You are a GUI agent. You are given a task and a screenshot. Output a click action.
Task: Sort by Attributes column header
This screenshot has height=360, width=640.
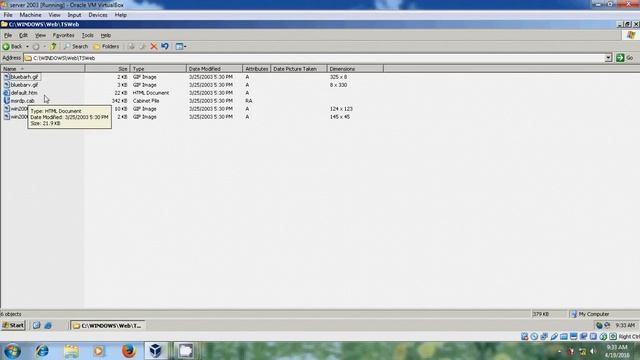(257, 69)
